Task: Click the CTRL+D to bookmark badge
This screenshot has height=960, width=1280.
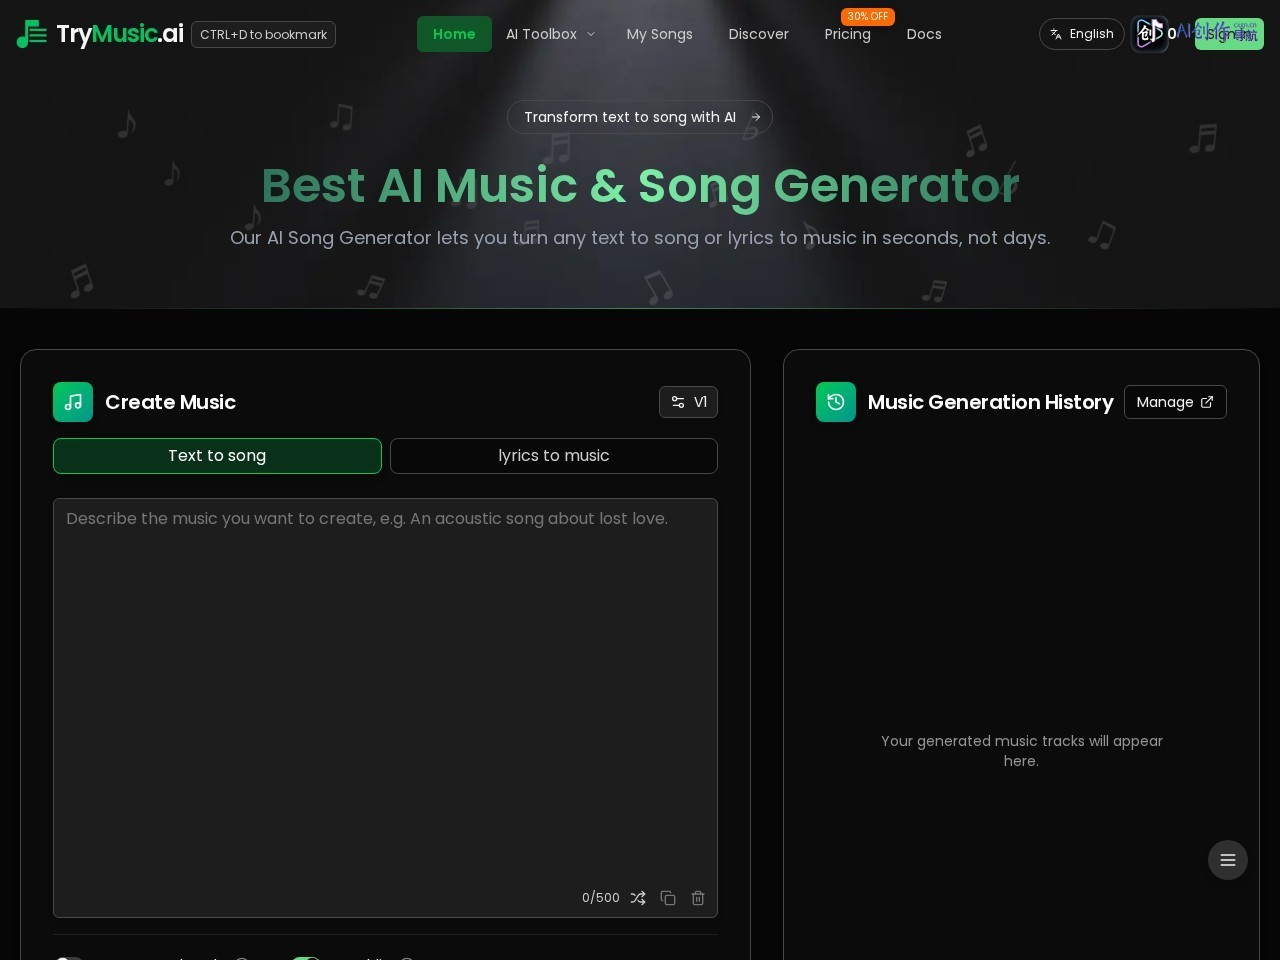Action: pyautogui.click(x=263, y=34)
